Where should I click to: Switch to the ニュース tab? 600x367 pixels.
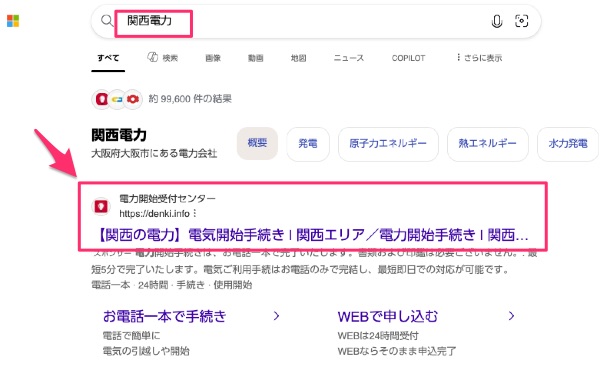(x=349, y=58)
